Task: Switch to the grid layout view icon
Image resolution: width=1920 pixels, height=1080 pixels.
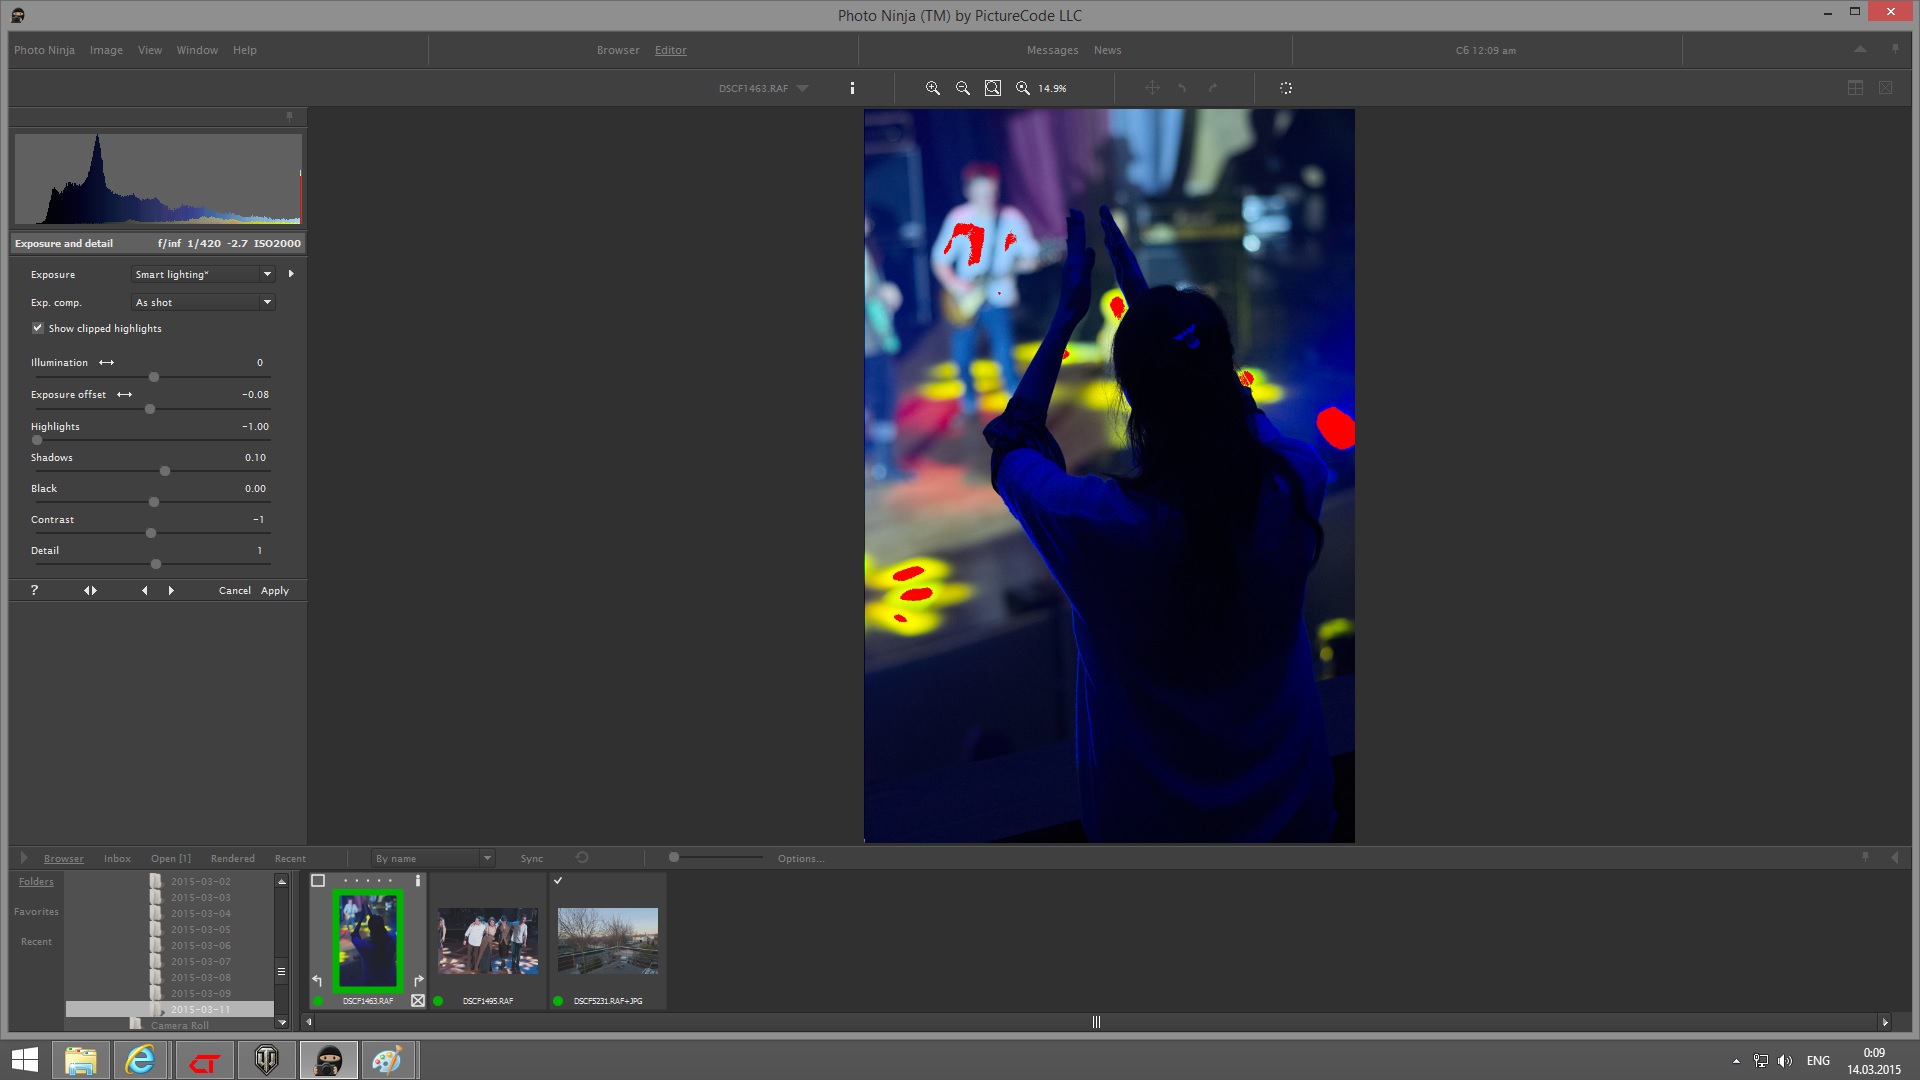Action: 1855,88
